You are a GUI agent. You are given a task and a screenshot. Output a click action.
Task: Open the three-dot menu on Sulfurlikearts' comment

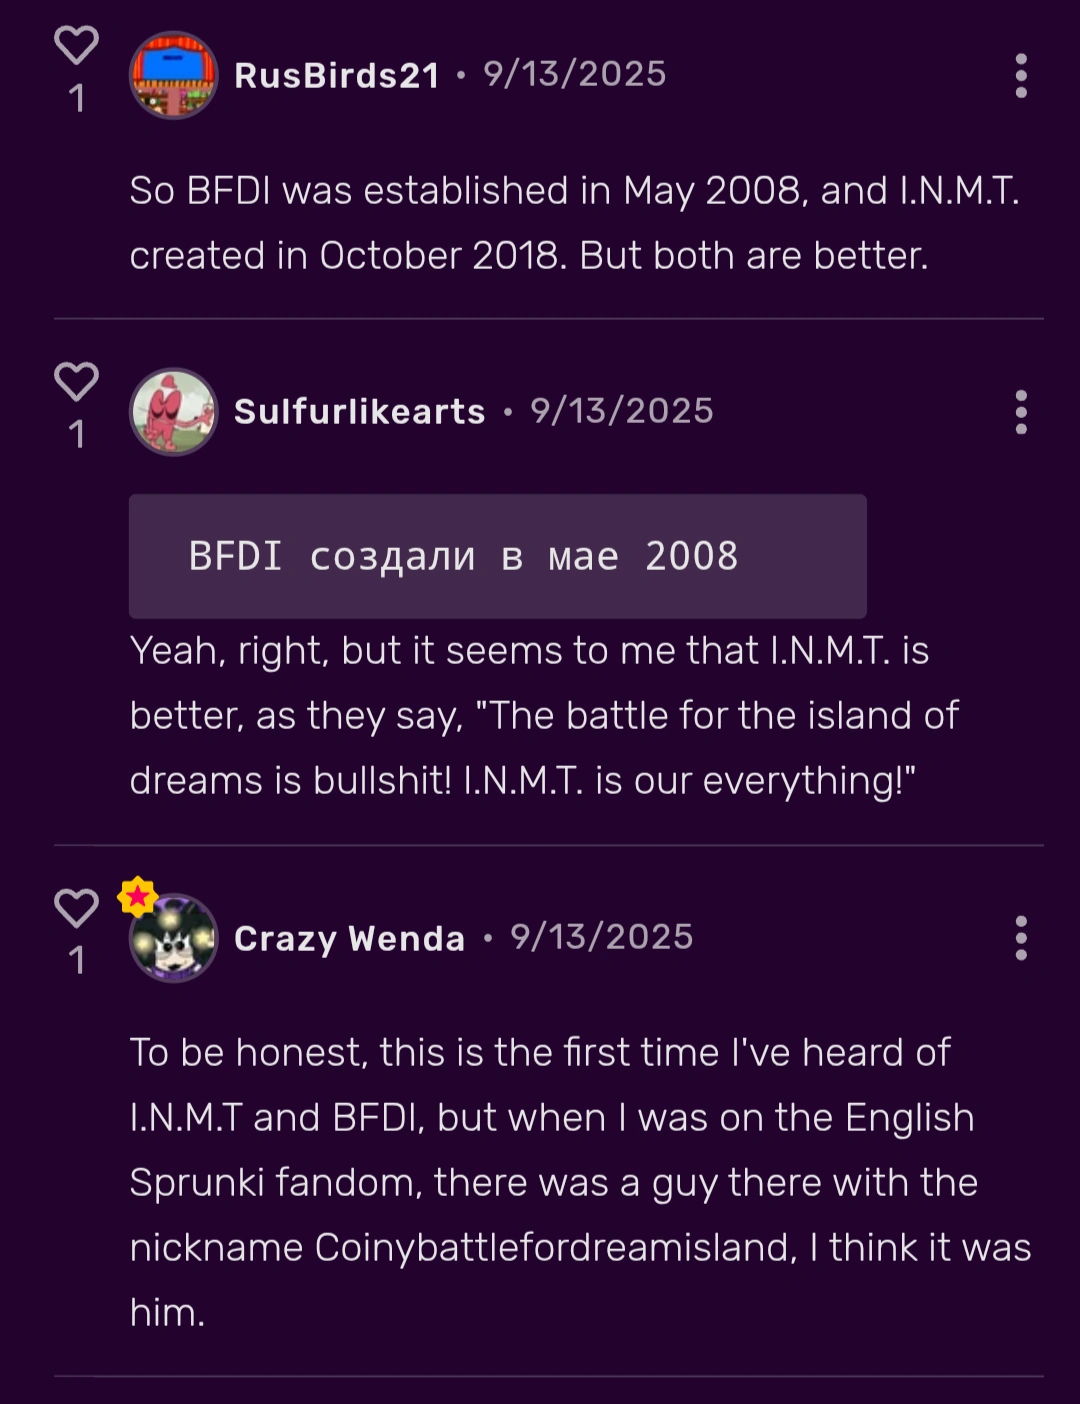pyautogui.click(x=1020, y=412)
